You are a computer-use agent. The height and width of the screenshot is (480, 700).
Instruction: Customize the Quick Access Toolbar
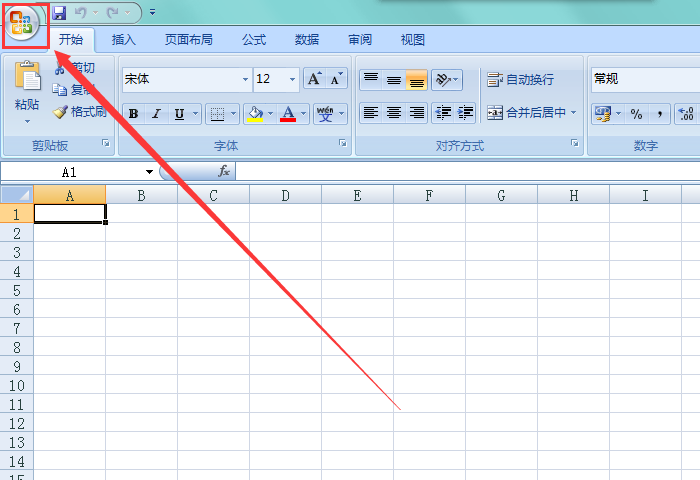pyautogui.click(x=153, y=13)
